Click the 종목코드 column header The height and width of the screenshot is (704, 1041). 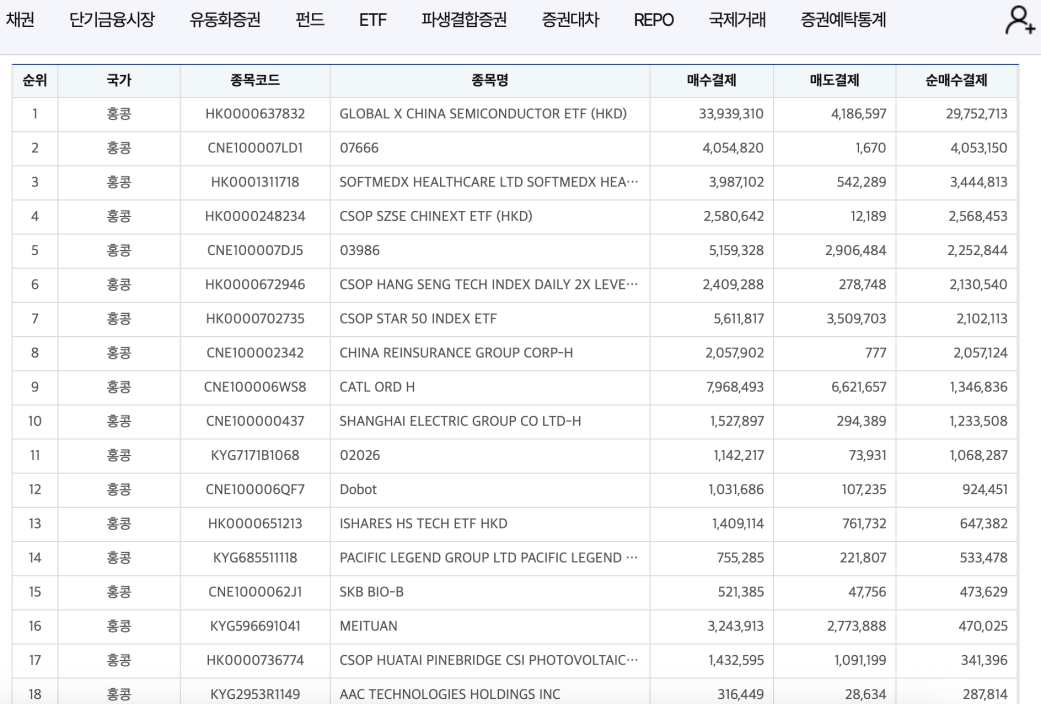click(255, 80)
